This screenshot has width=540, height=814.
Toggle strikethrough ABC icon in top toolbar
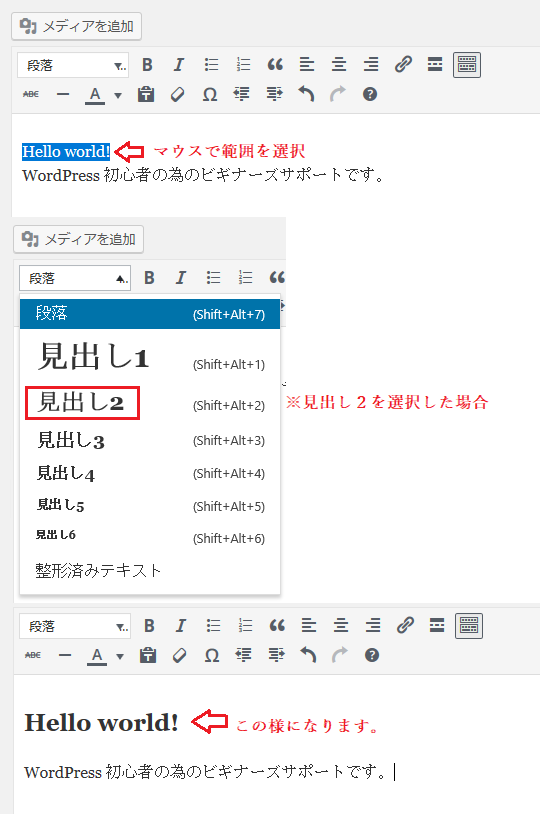pos(31,94)
